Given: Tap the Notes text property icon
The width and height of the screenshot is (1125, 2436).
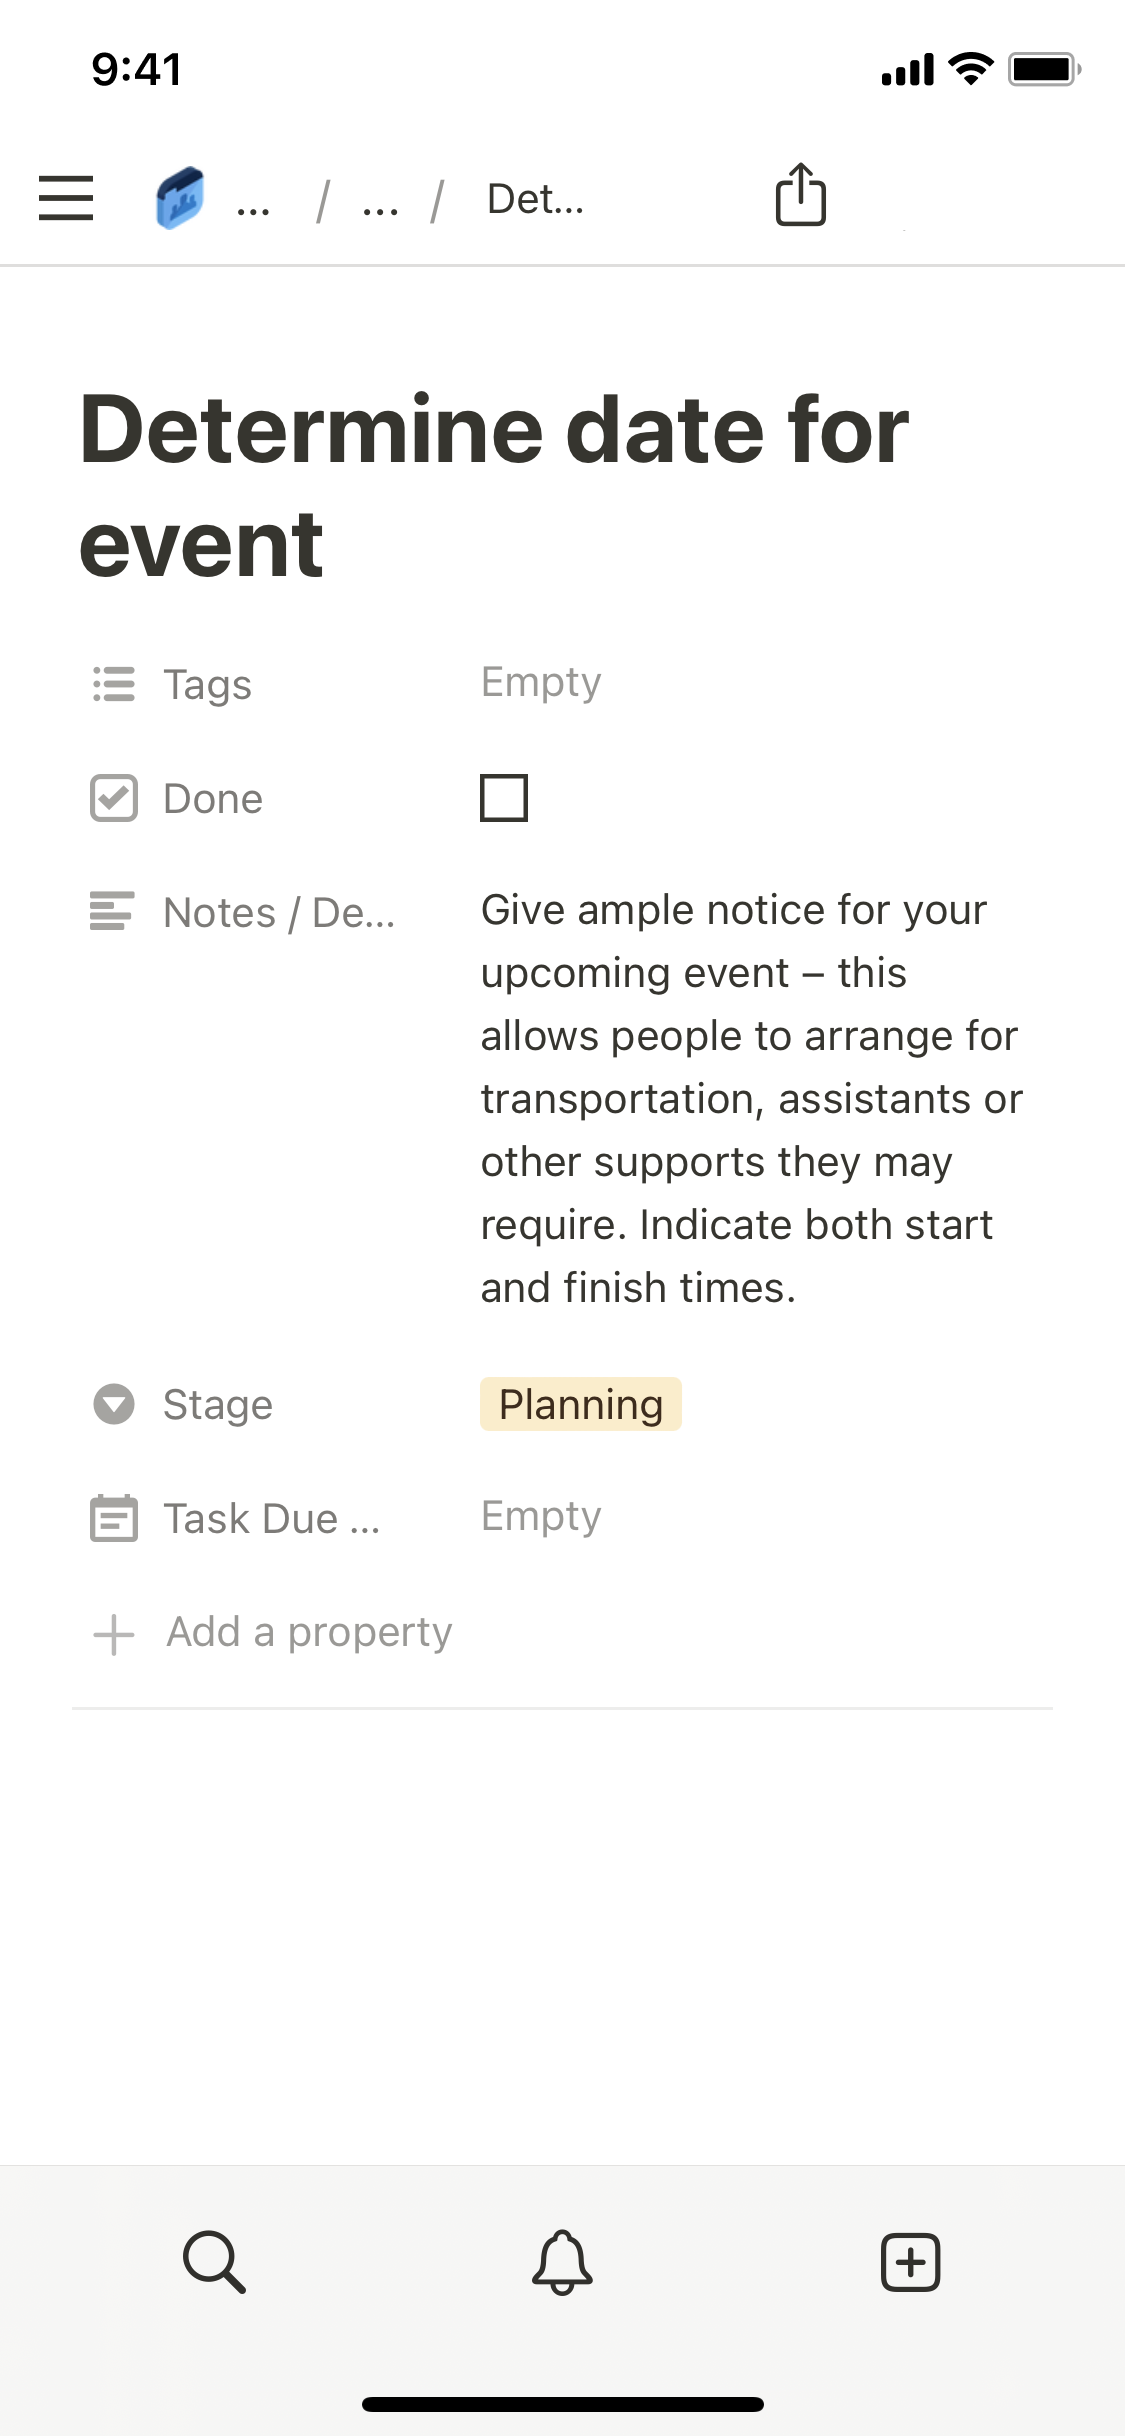Looking at the screenshot, I should (113, 911).
